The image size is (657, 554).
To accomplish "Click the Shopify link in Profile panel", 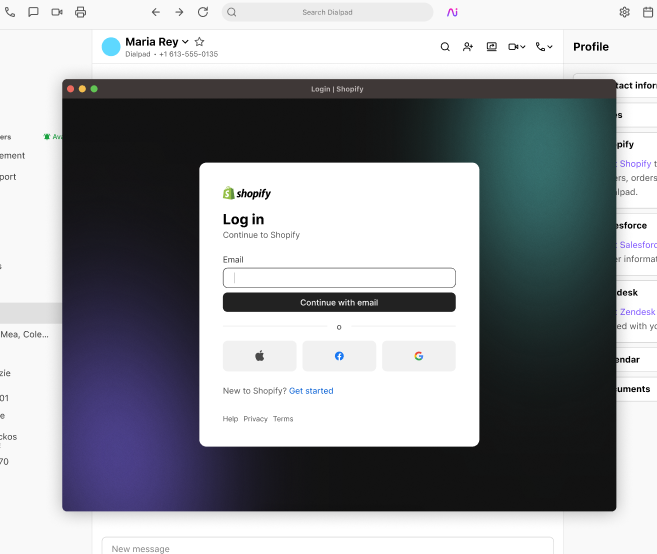I will [x=635, y=164].
